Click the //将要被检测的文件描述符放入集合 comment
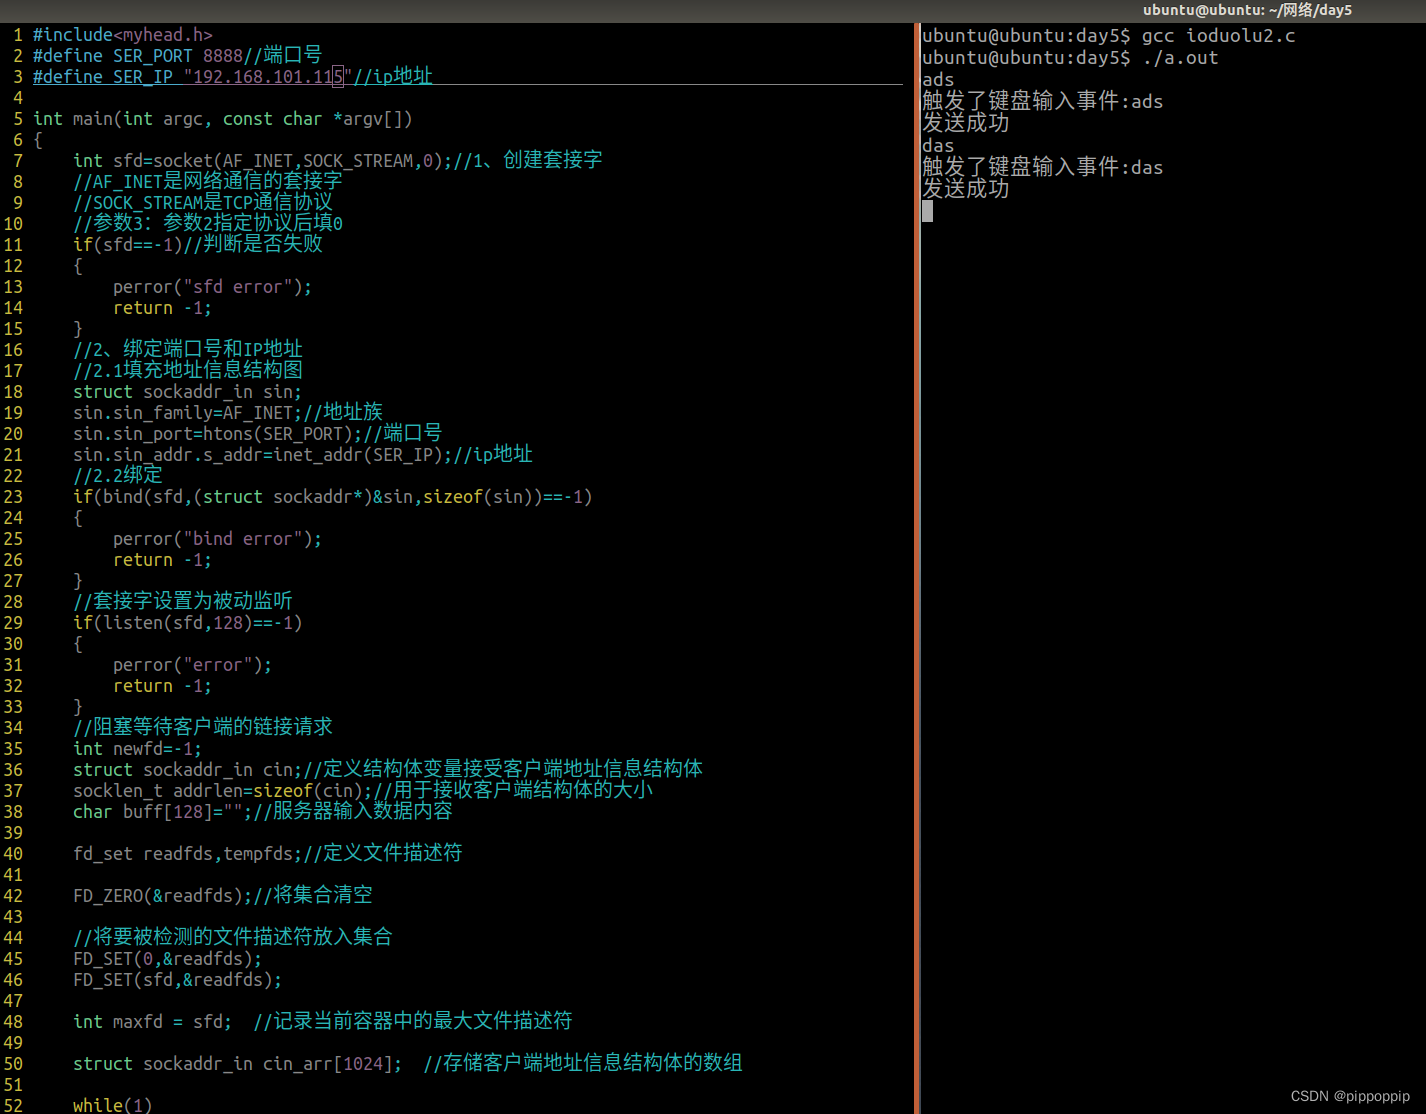The image size is (1426, 1114). pos(232,938)
